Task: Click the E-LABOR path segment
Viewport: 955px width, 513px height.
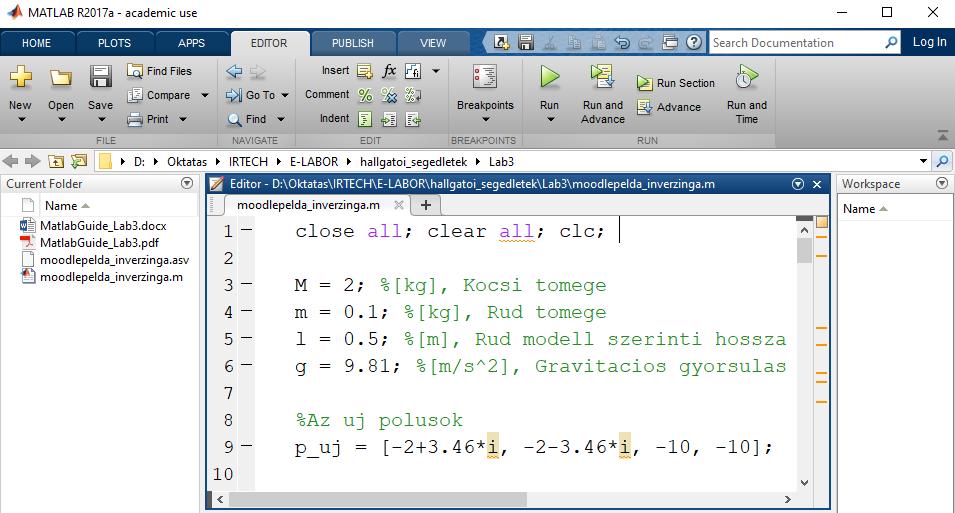Action: (x=314, y=161)
